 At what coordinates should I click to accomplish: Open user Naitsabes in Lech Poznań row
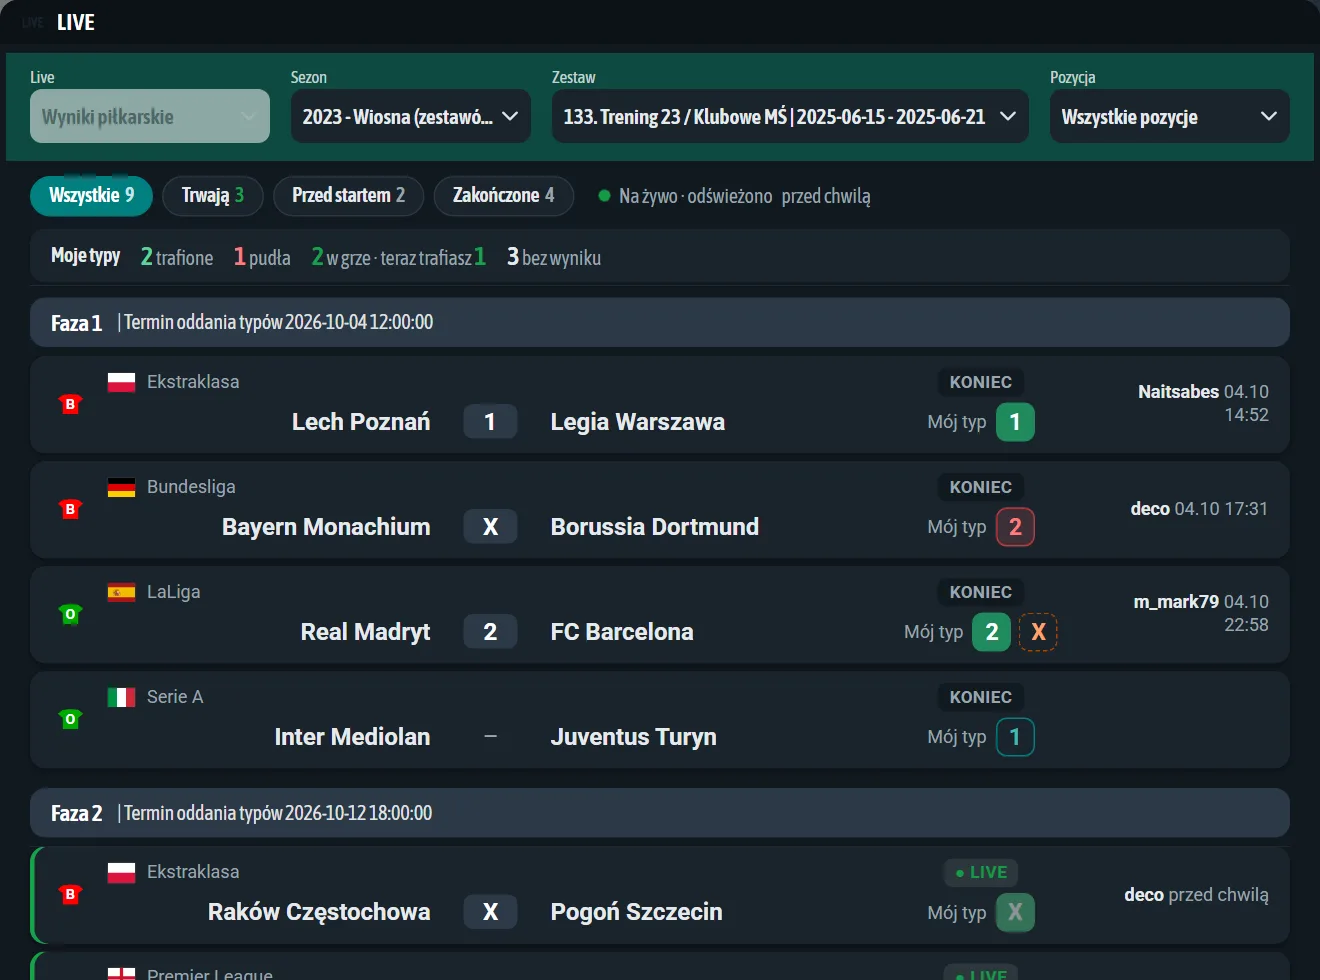coord(1178,392)
